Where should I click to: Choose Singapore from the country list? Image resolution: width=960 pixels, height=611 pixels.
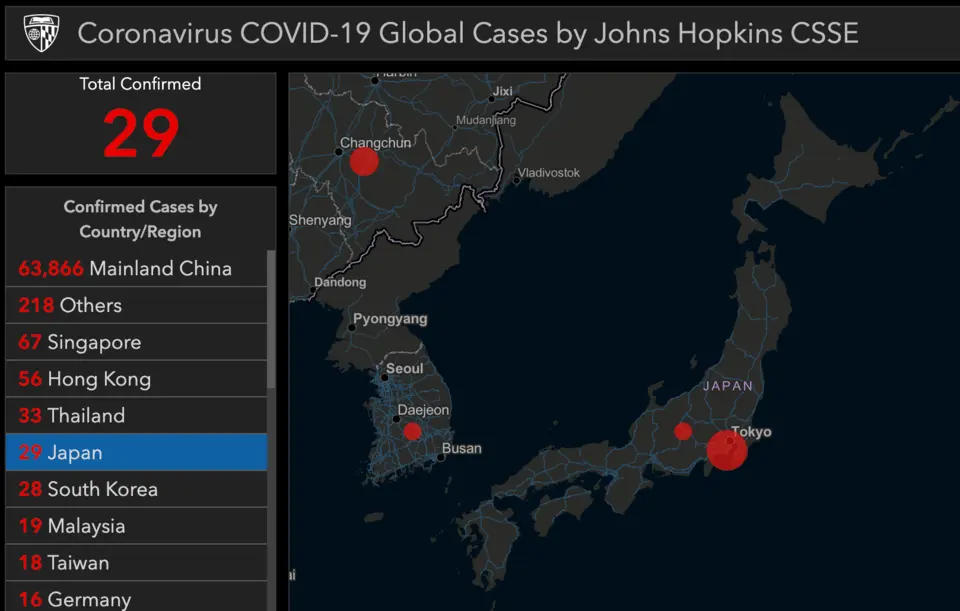tap(137, 342)
